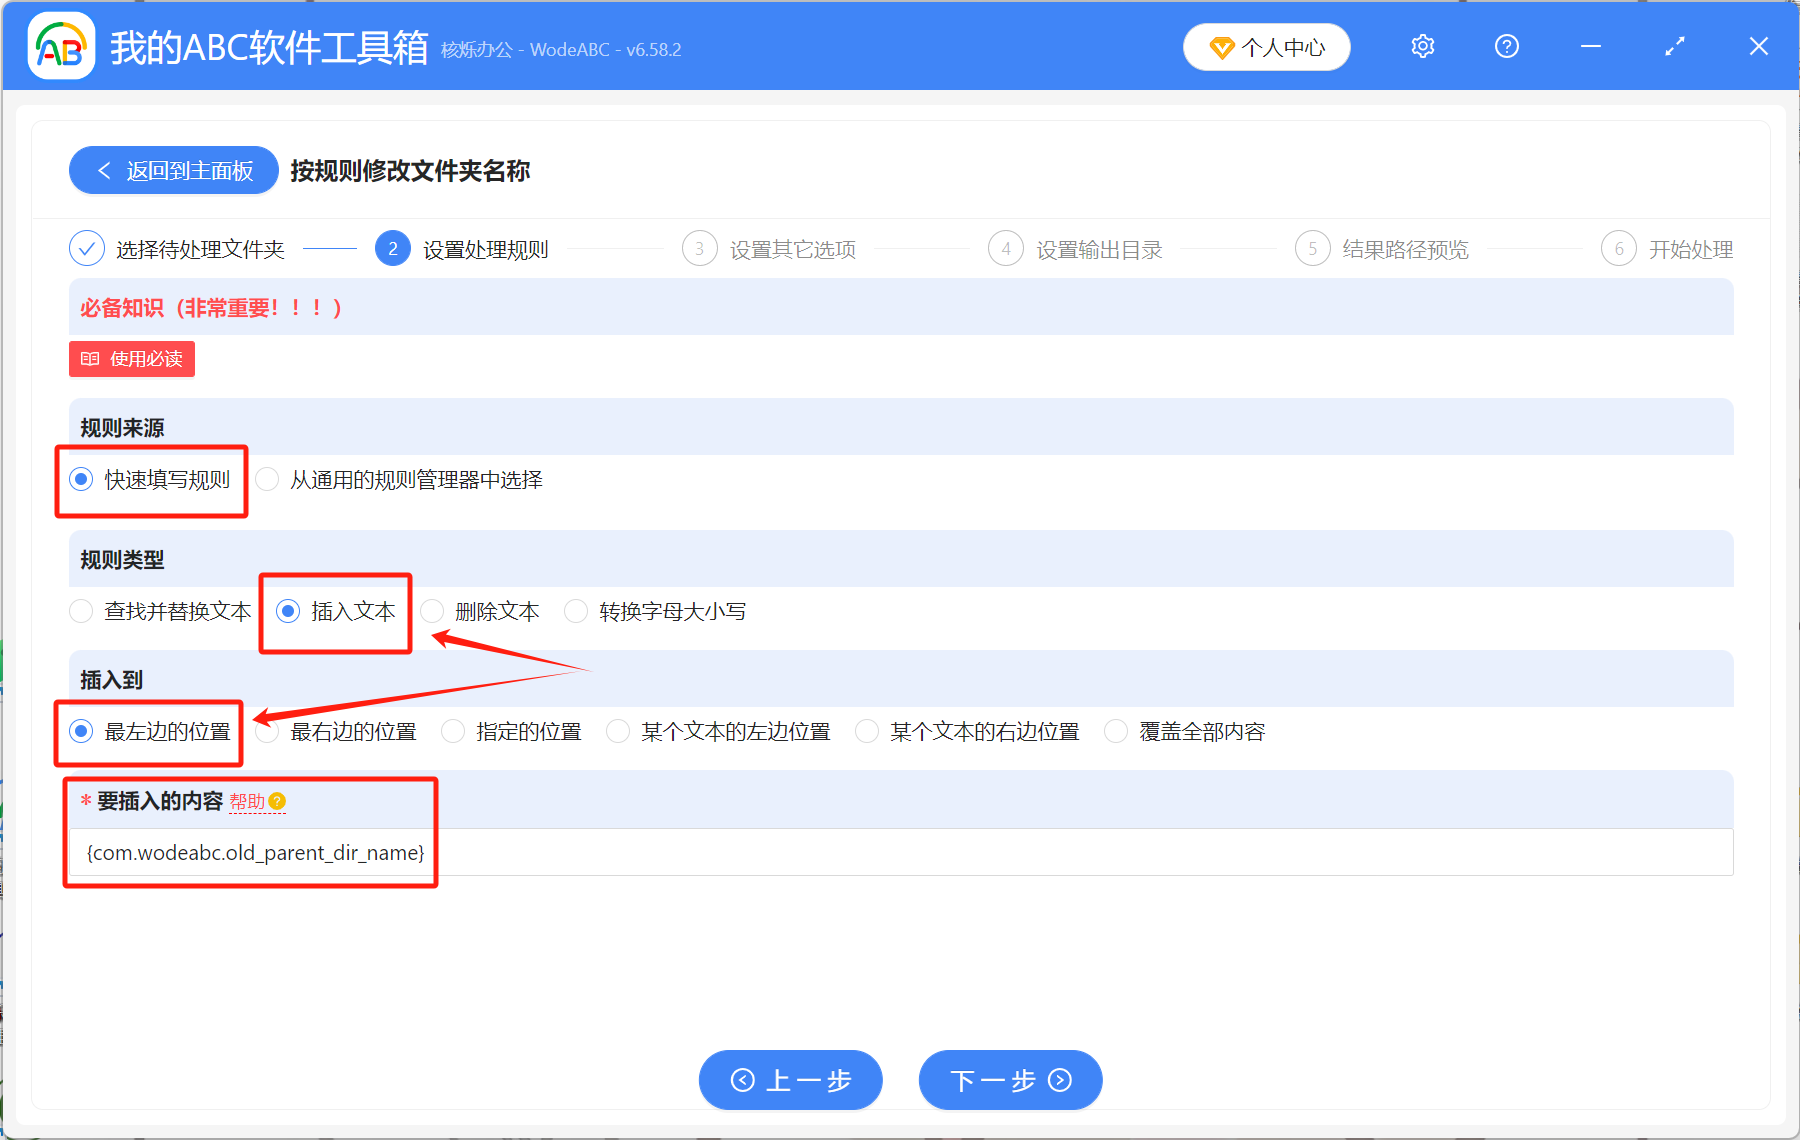Click the back chevron in 返回到主面板
The image size is (1800, 1140).
click(104, 170)
